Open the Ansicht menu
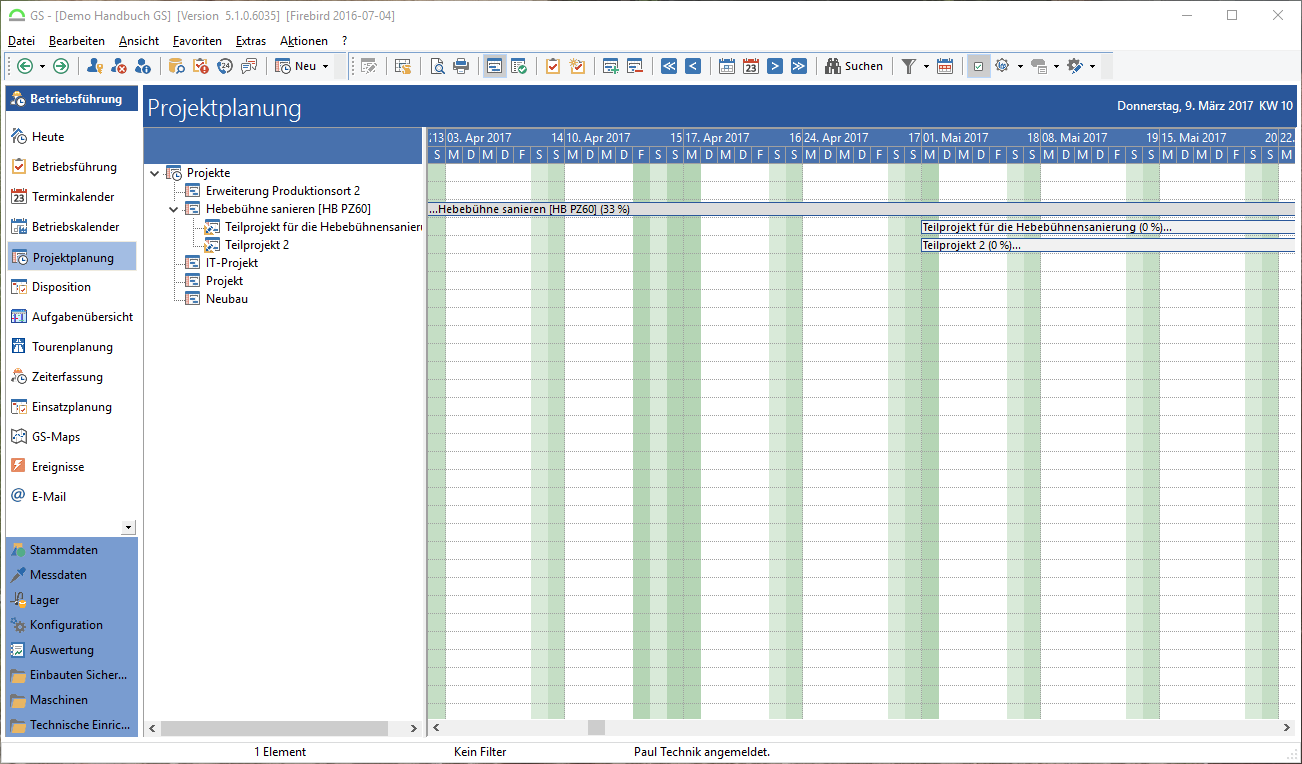 click(138, 41)
